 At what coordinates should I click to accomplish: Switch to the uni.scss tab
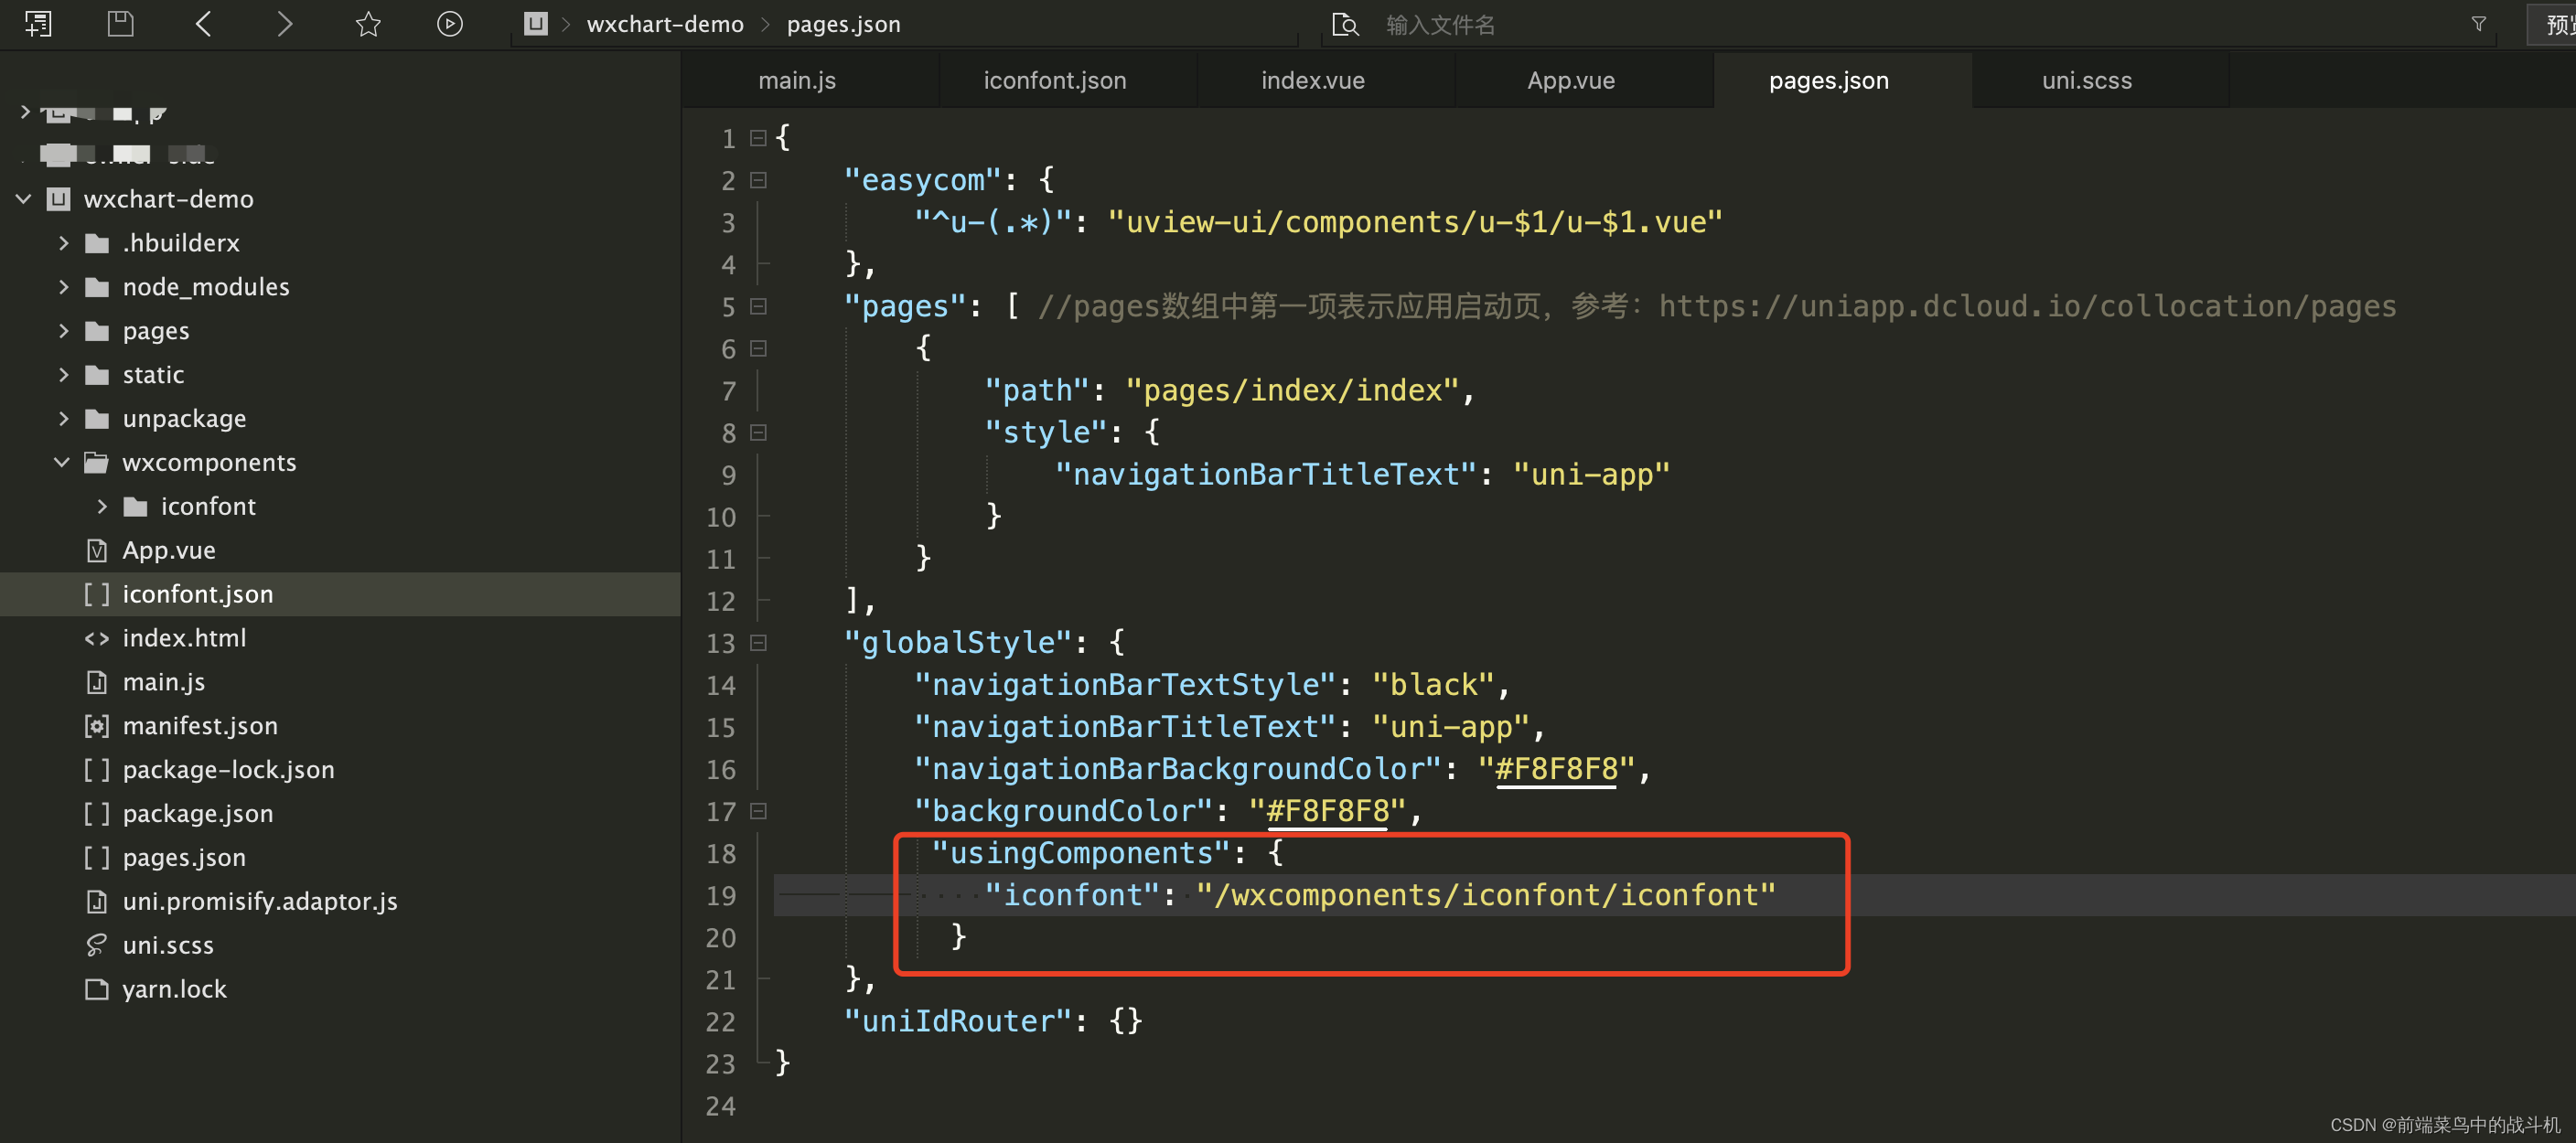tap(2087, 79)
